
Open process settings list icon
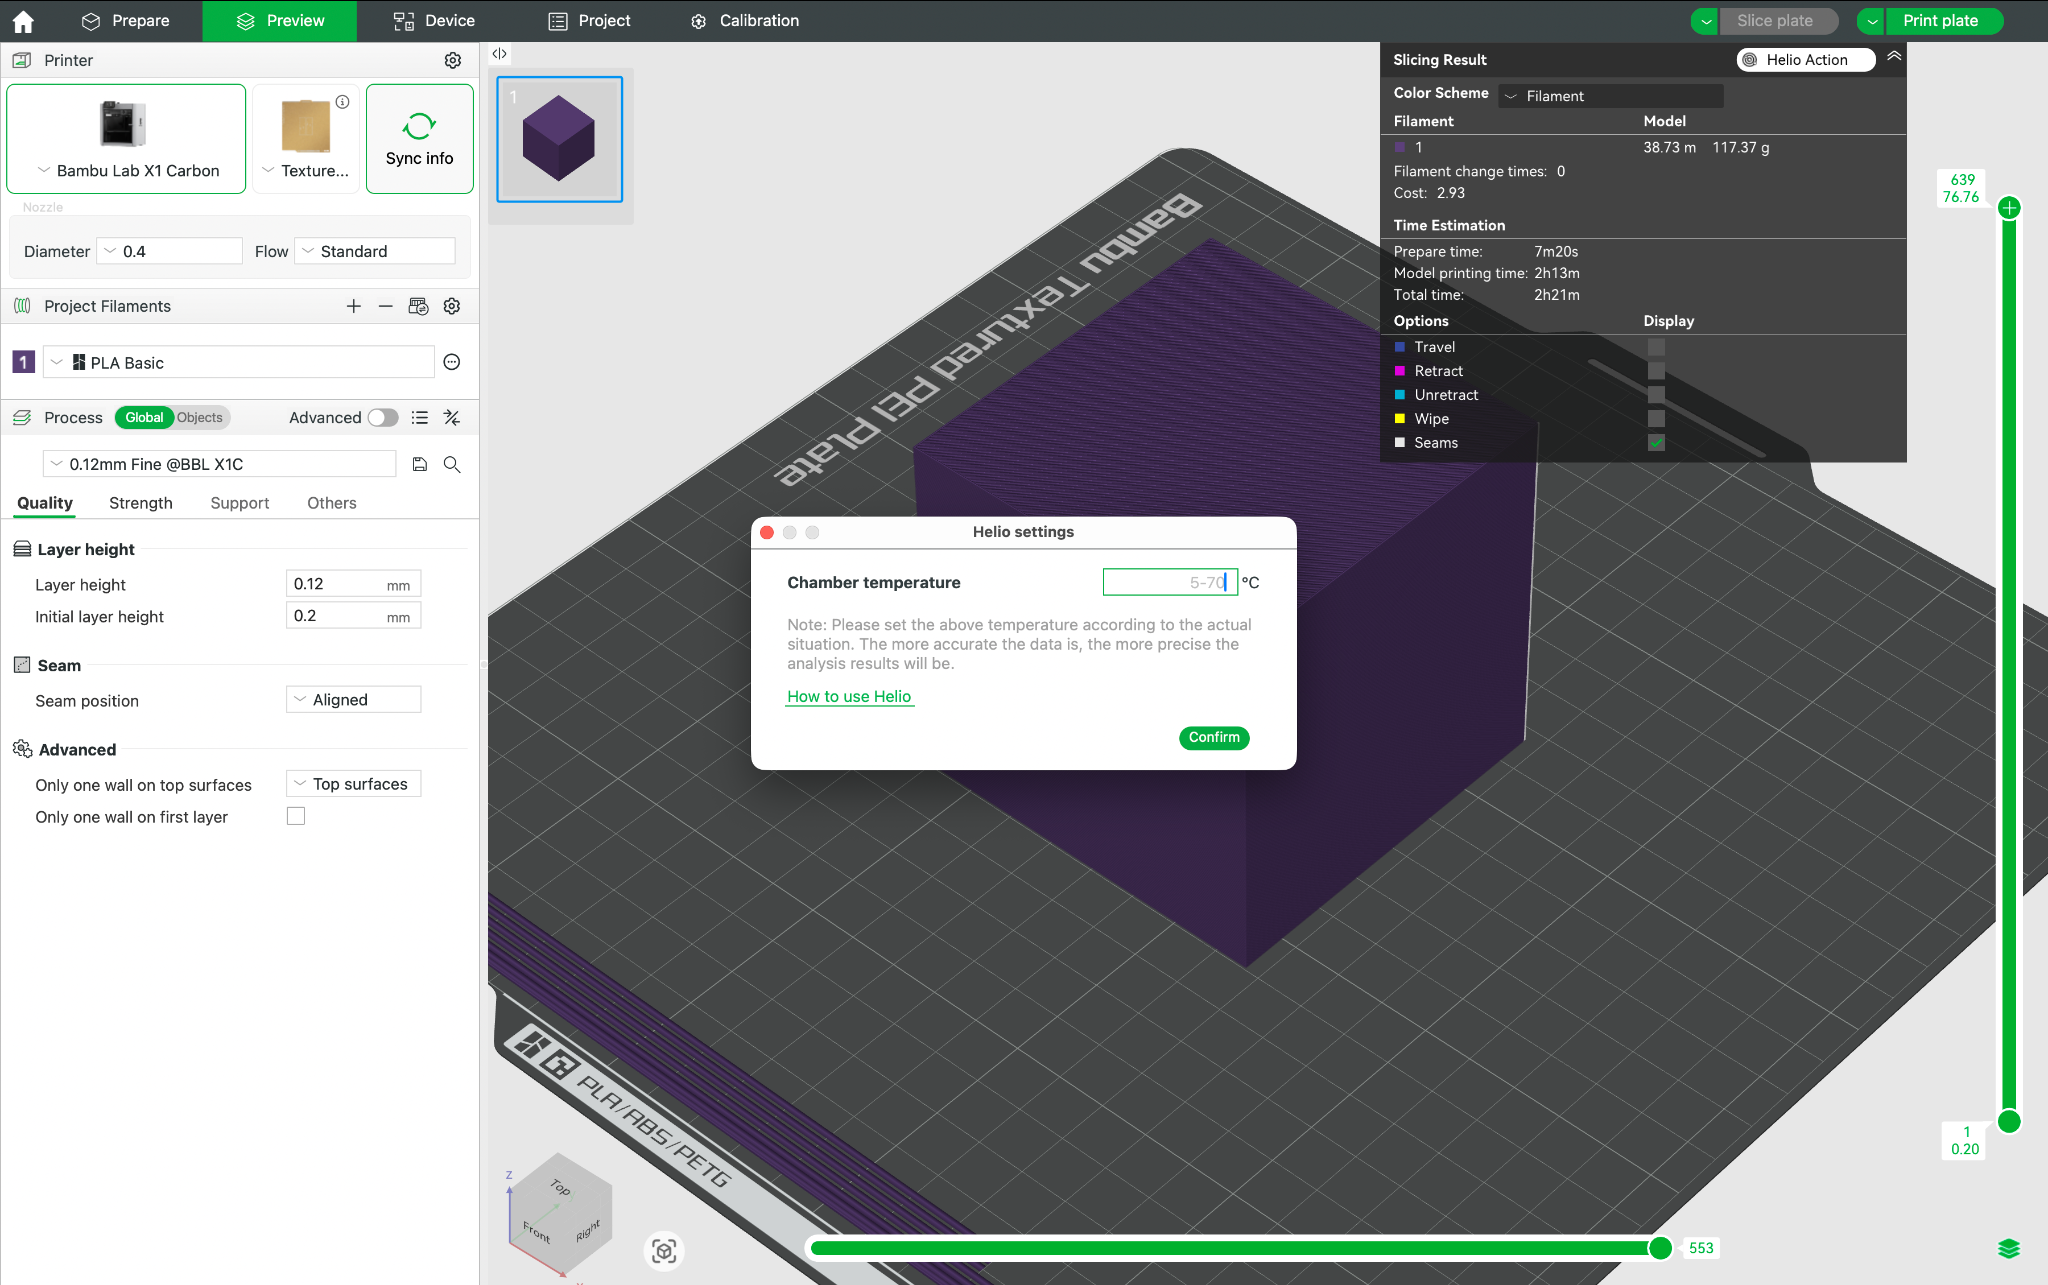[x=420, y=418]
